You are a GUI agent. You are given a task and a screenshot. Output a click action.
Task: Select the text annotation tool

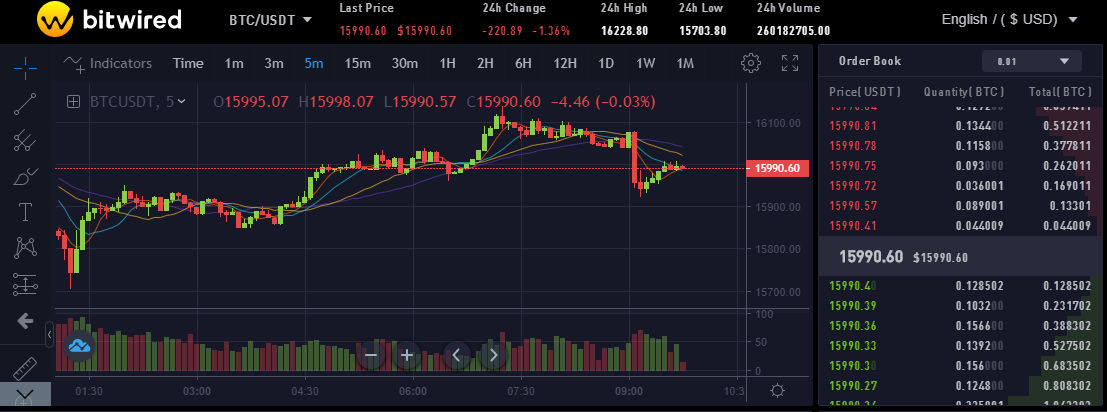point(25,212)
